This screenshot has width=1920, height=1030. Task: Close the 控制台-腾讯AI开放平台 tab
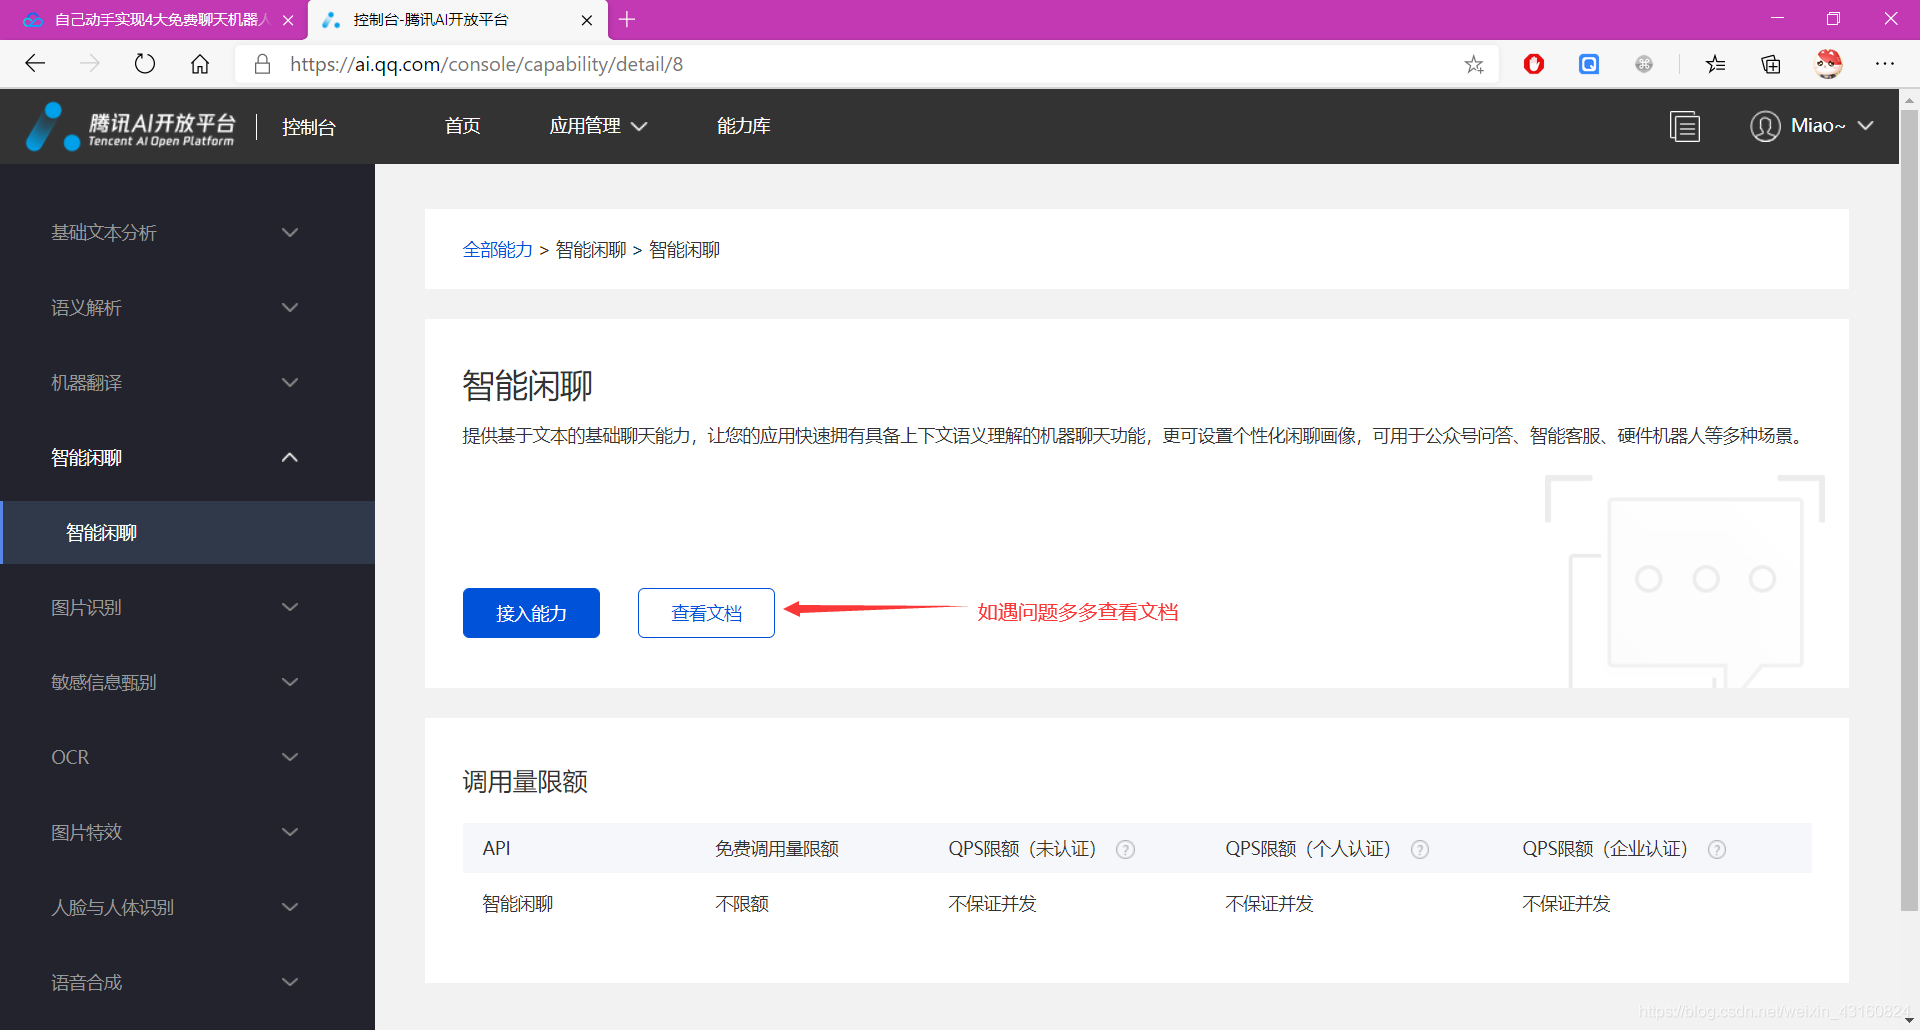point(587,20)
